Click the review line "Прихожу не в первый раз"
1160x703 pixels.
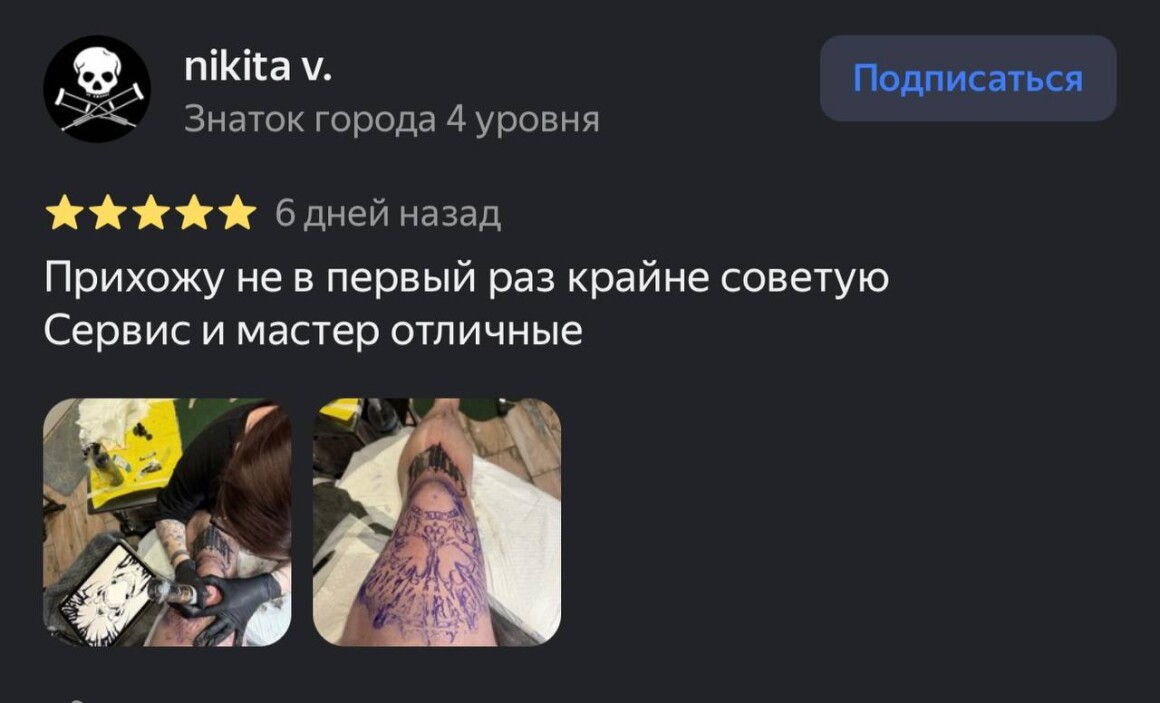(x=299, y=279)
